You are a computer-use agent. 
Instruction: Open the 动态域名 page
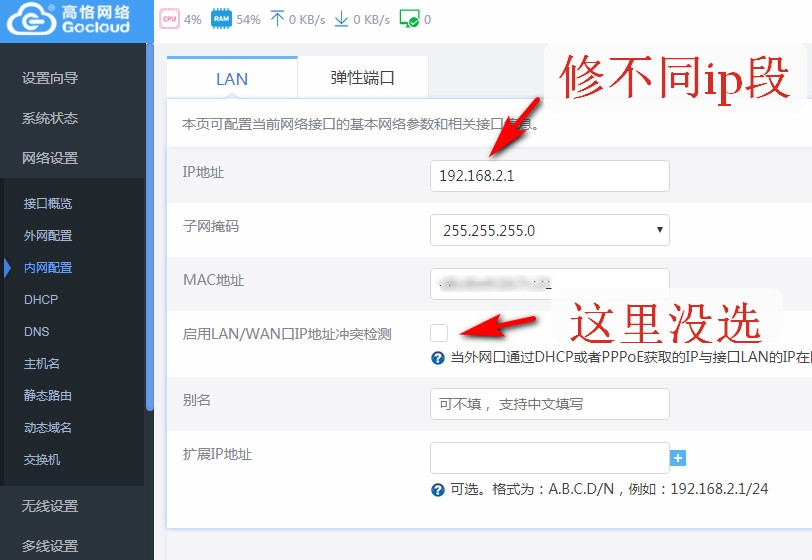(x=48, y=428)
